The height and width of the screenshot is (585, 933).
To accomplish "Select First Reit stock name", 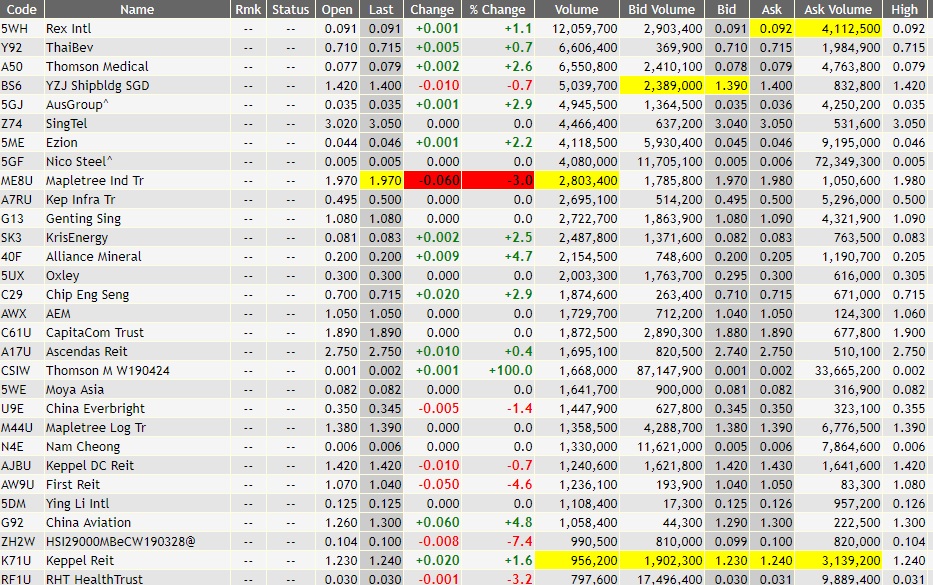I will [73, 485].
